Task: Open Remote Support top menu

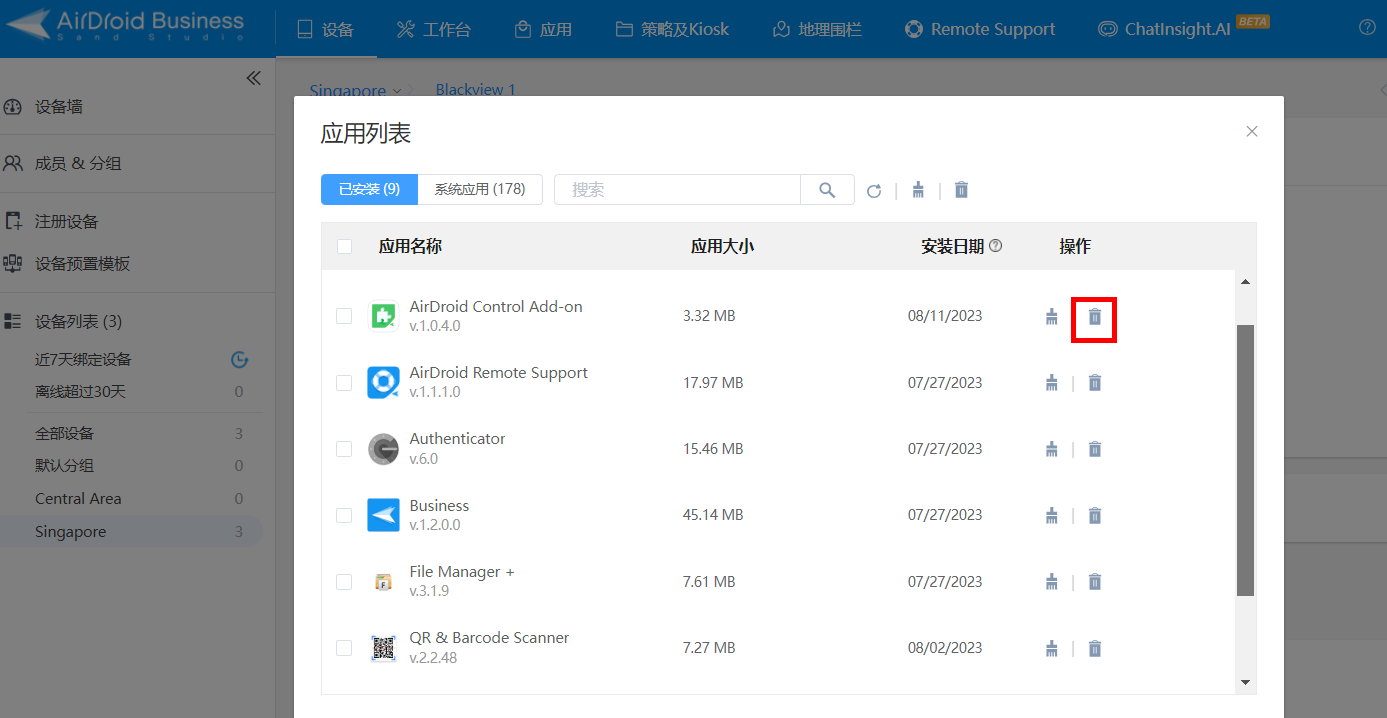Action: click(x=979, y=29)
